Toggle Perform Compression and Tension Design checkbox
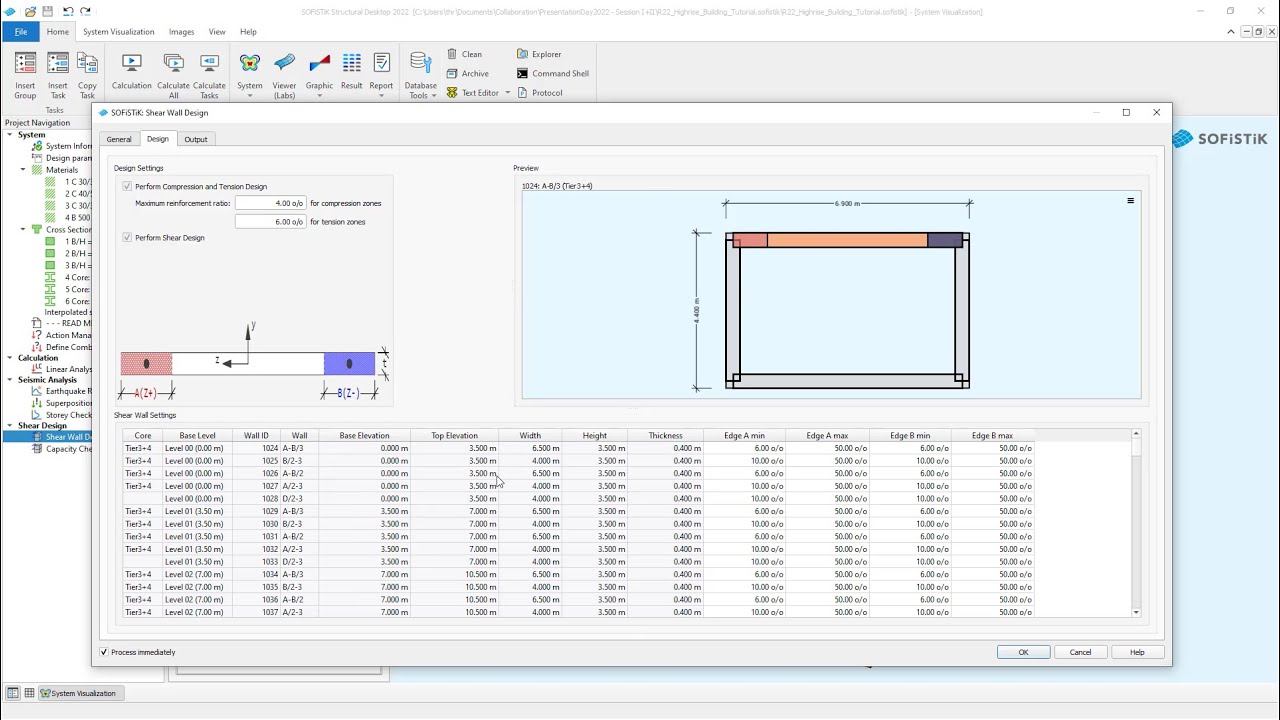Image resolution: width=1280 pixels, height=720 pixels. click(127, 186)
